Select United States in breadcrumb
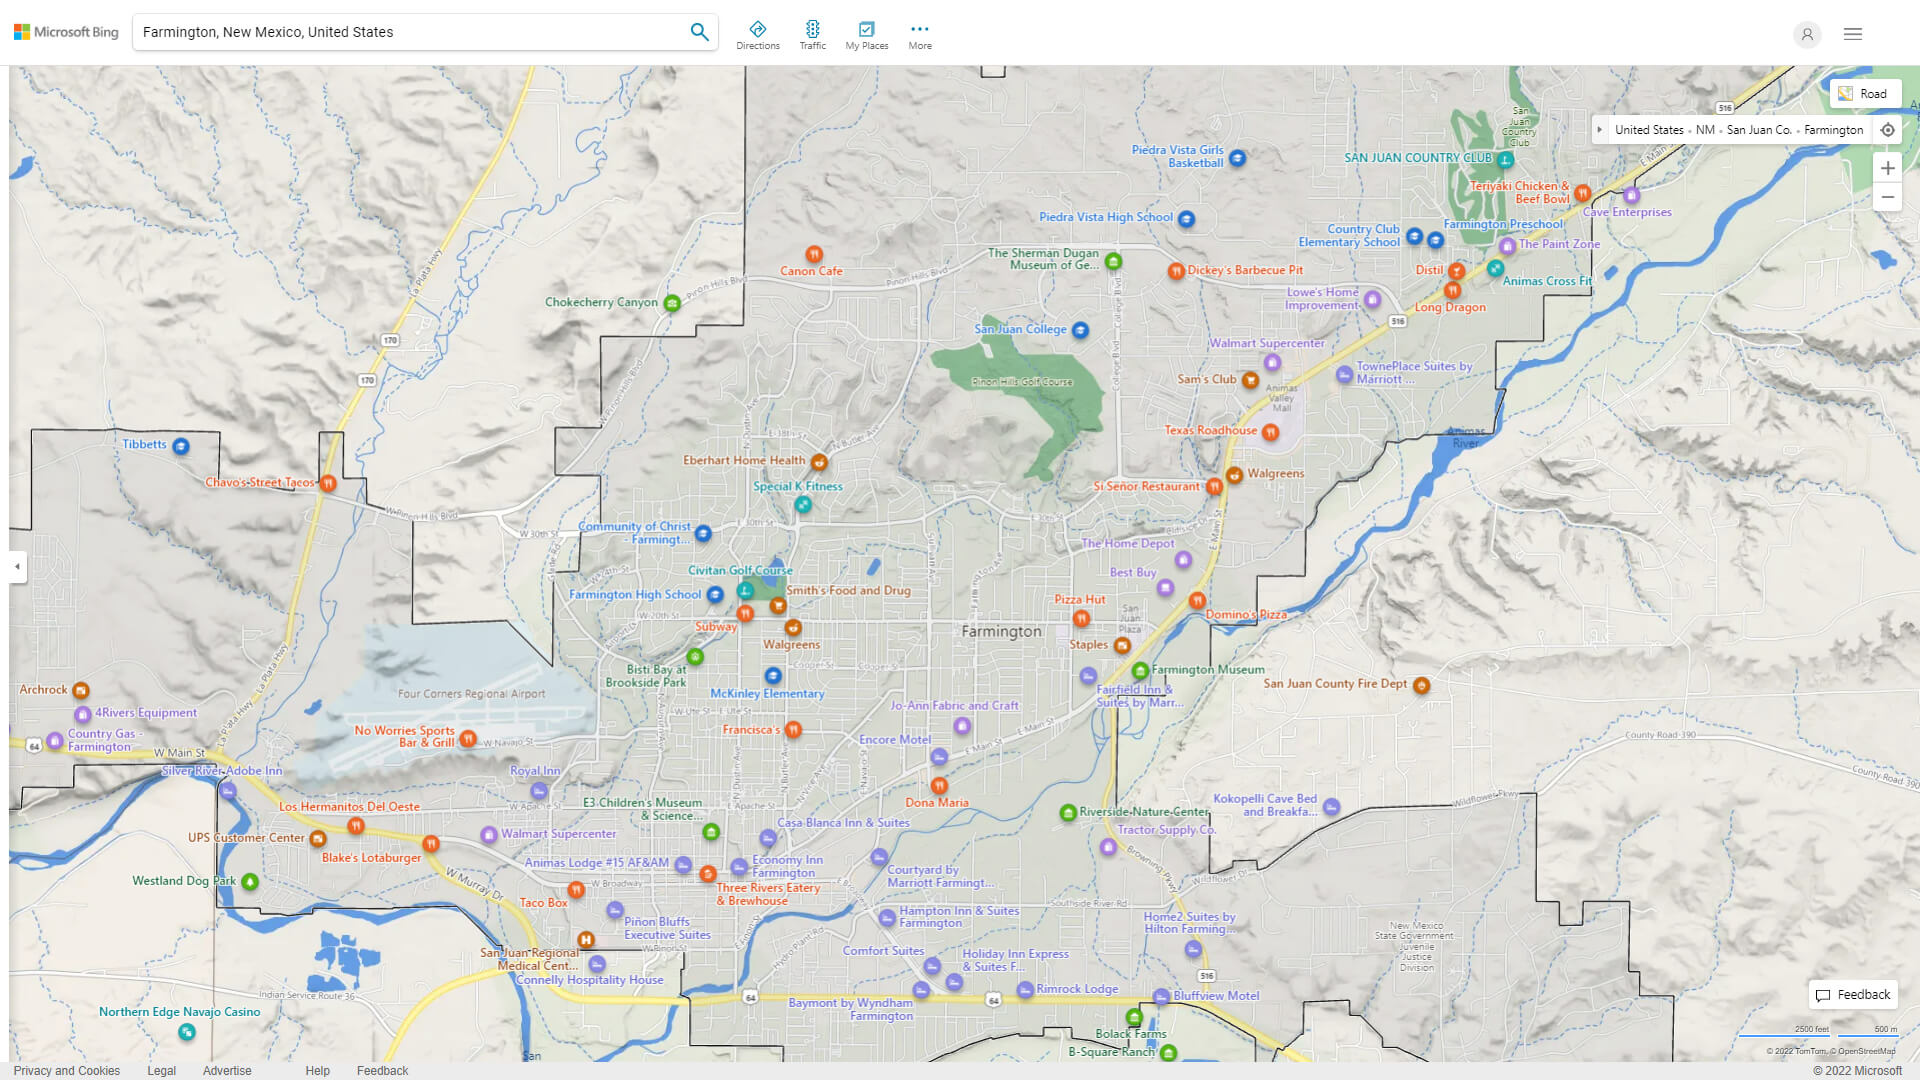The width and height of the screenshot is (1920, 1080). point(1649,130)
